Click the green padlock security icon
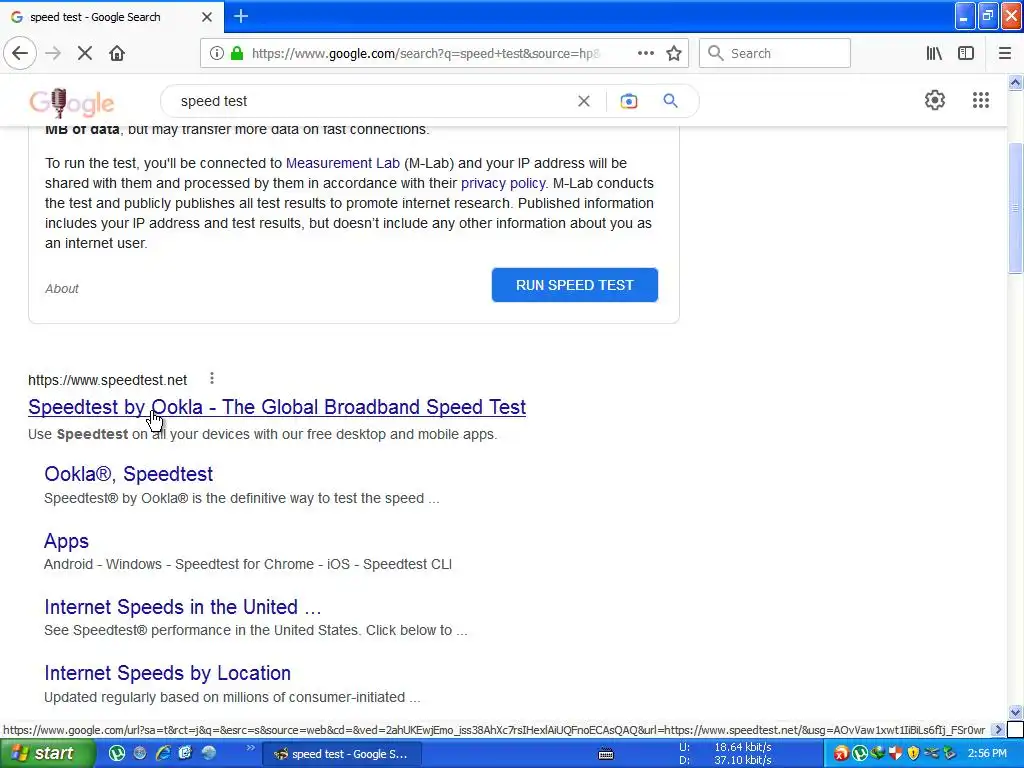1024x768 pixels. (238, 53)
